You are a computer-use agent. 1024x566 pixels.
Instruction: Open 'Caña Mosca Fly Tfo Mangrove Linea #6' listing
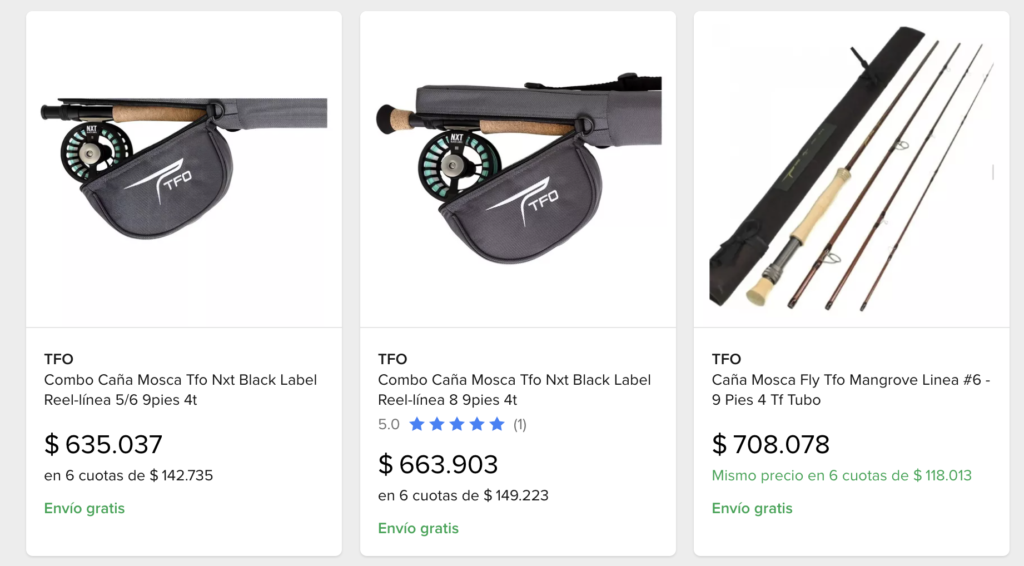tap(850, 390)
